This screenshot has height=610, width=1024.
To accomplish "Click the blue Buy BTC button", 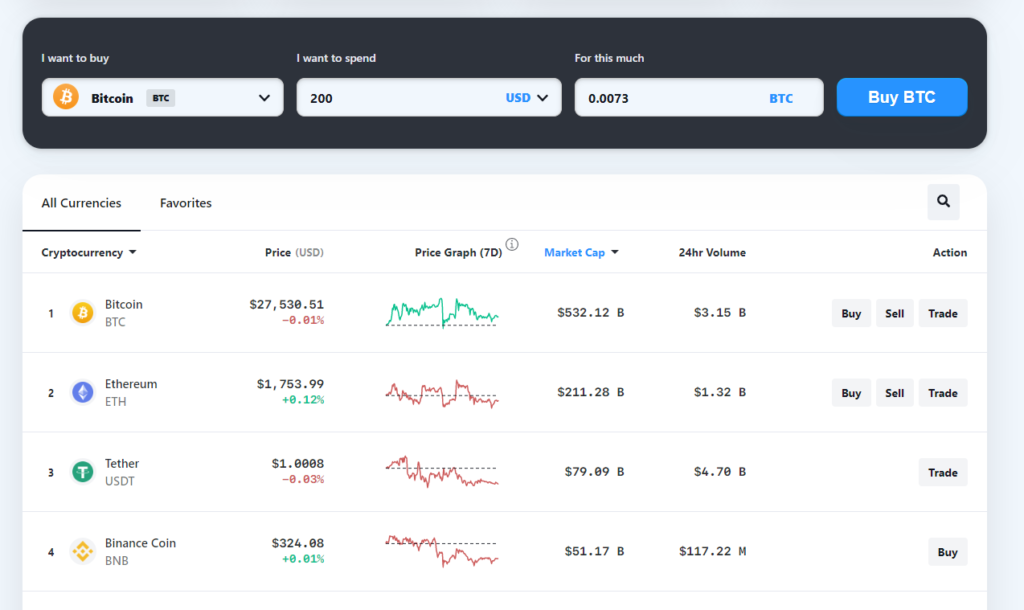I will (902, 97).
